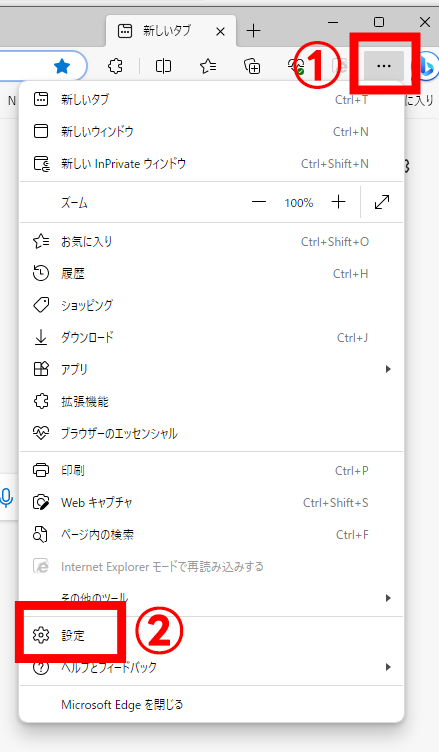This screenshot has width=439, height=752.
Task: Open 設定 from the menu
Action: tap(211, 635)
